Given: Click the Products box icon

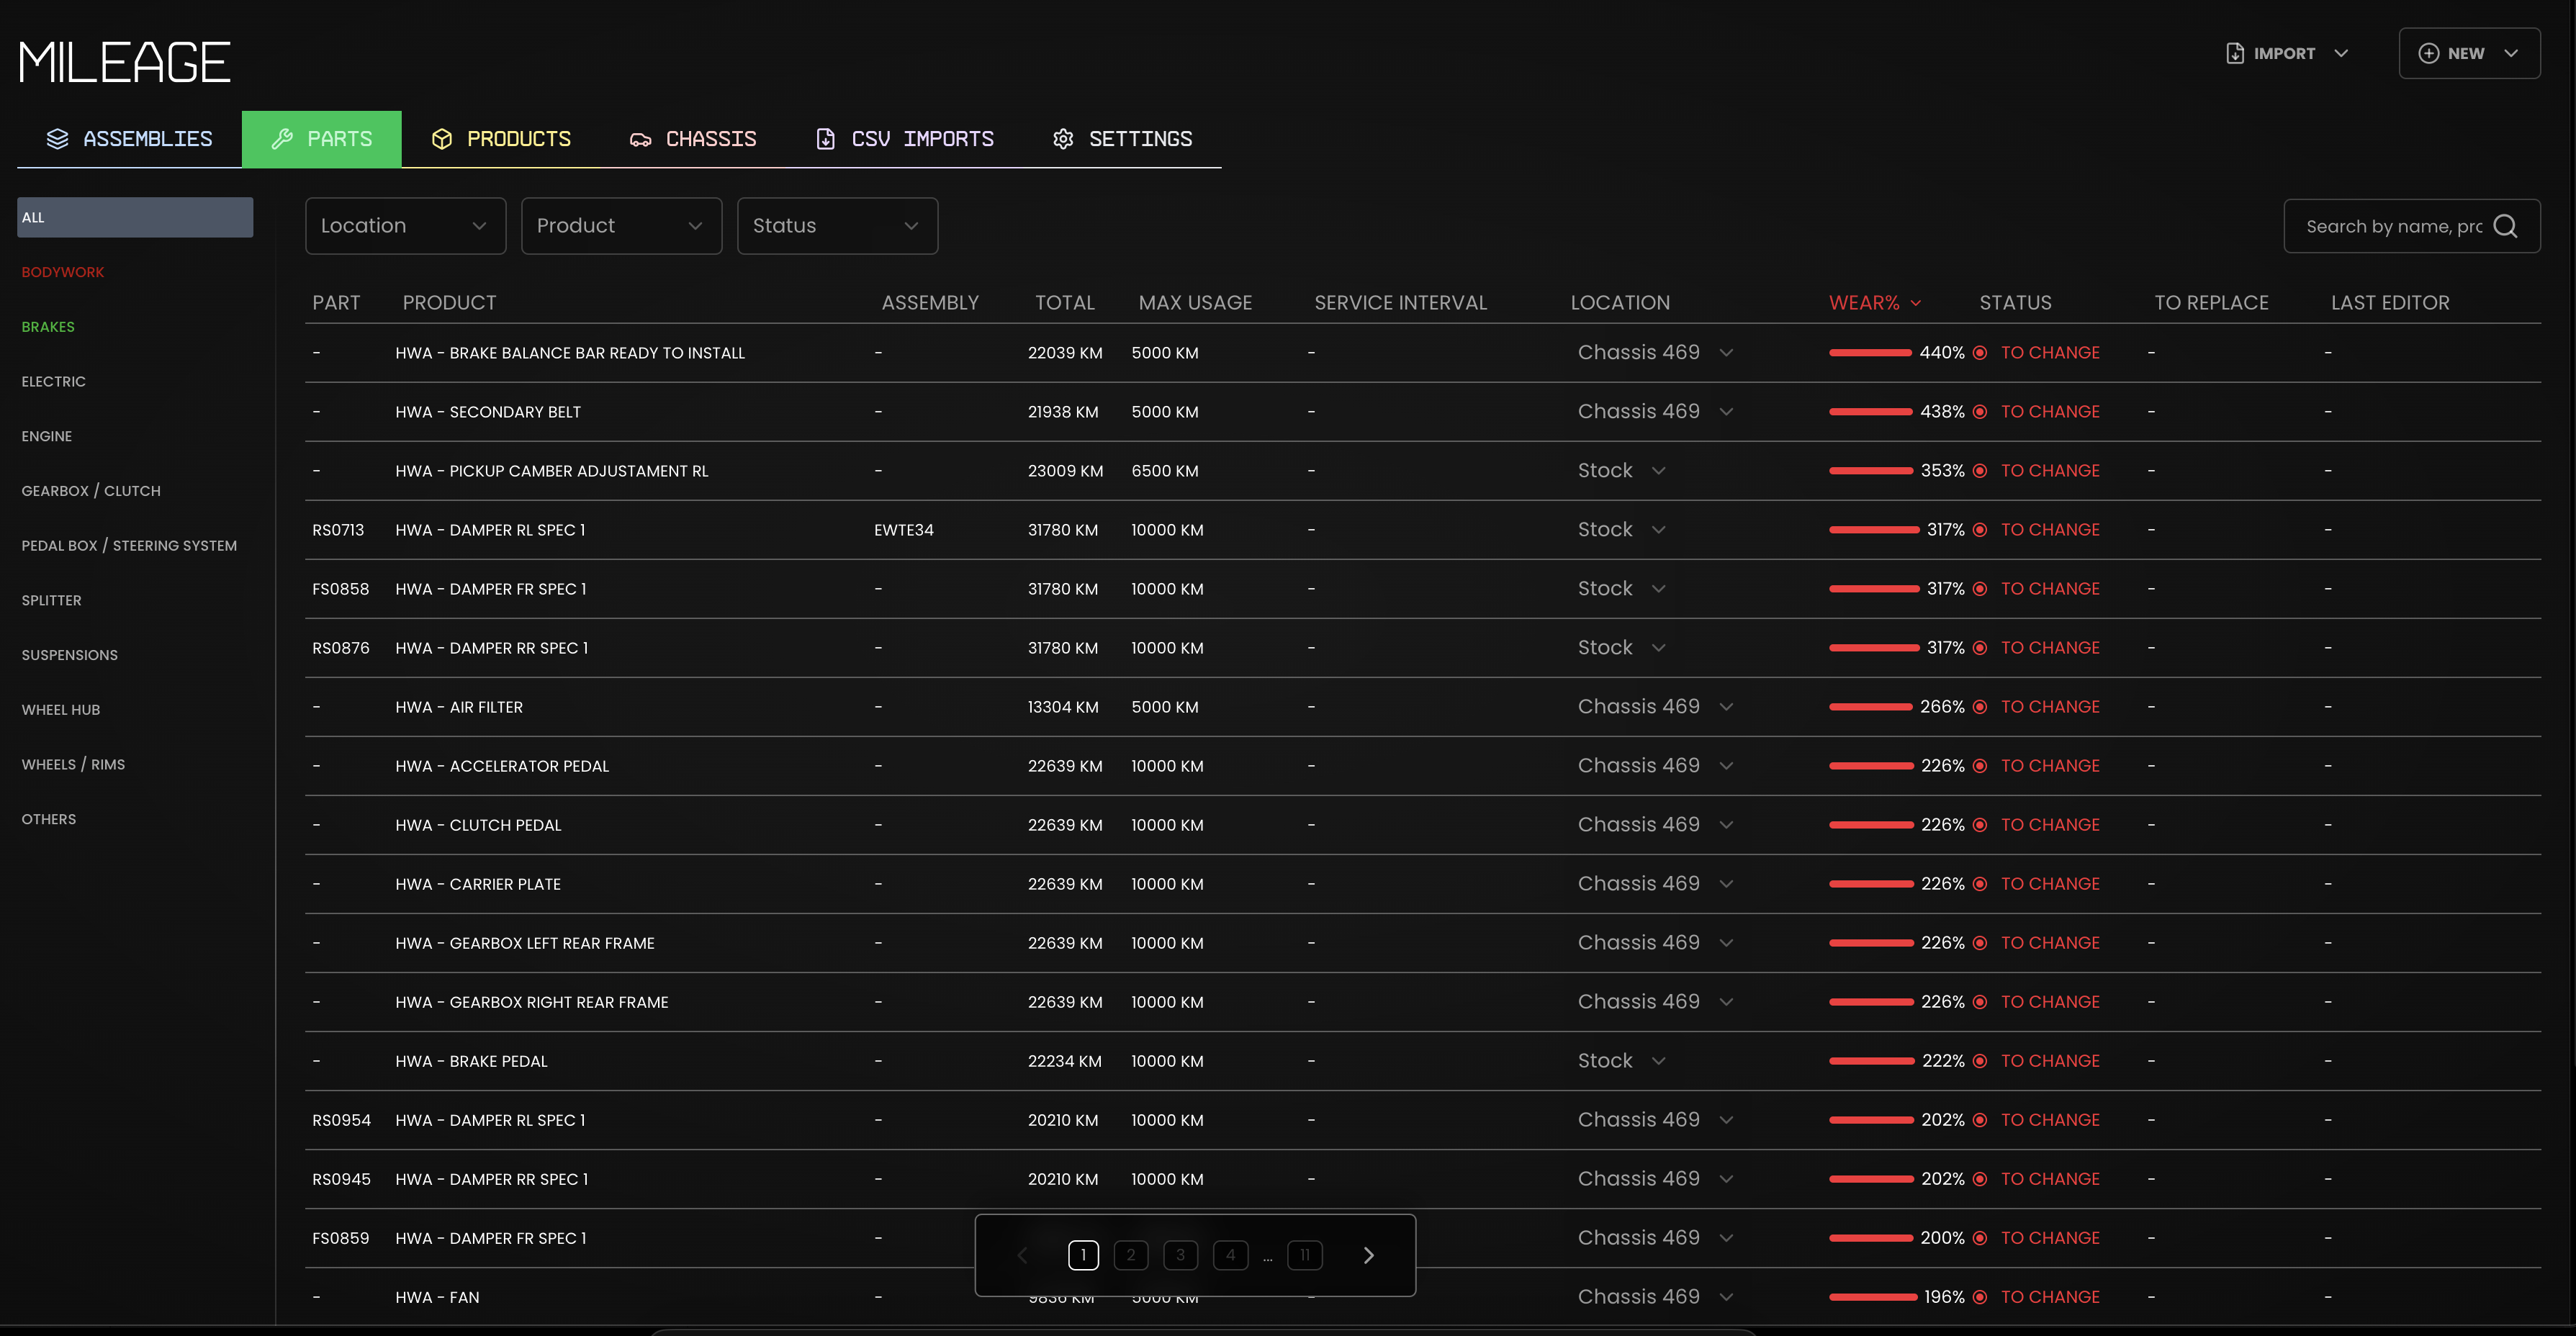Looking at the screenshot, I should point(442,139).
